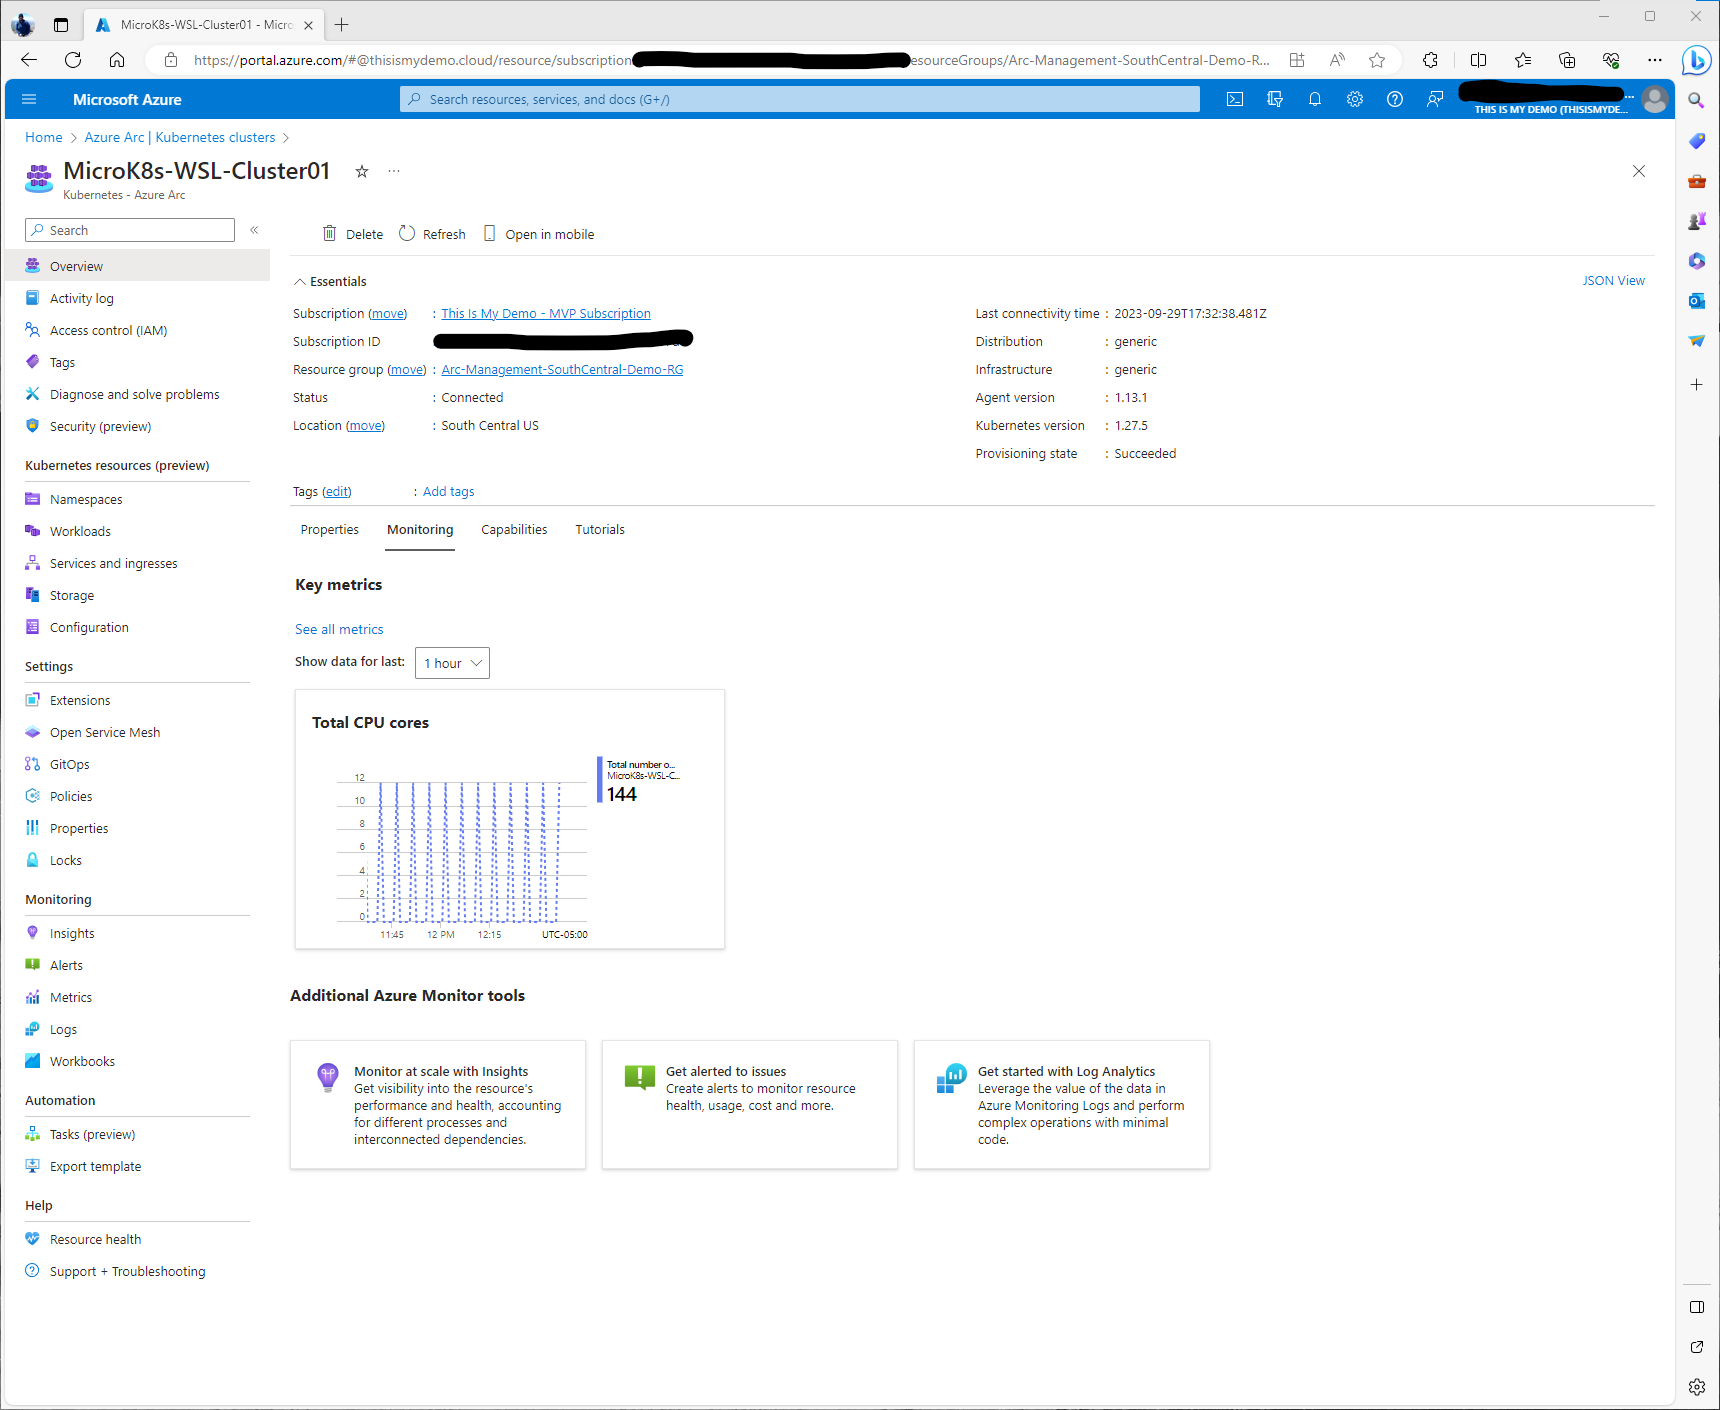Collapse the left sidebar menu
Screen dimensions: 1720x1410
coord(254,230)
